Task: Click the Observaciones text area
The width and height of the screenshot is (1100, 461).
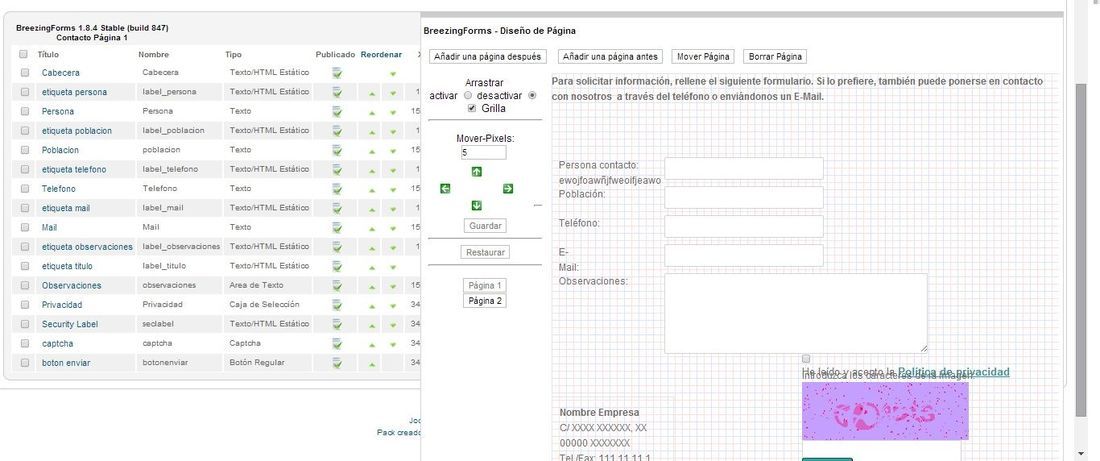Action: pyautogui.click(x=796, y=313)
